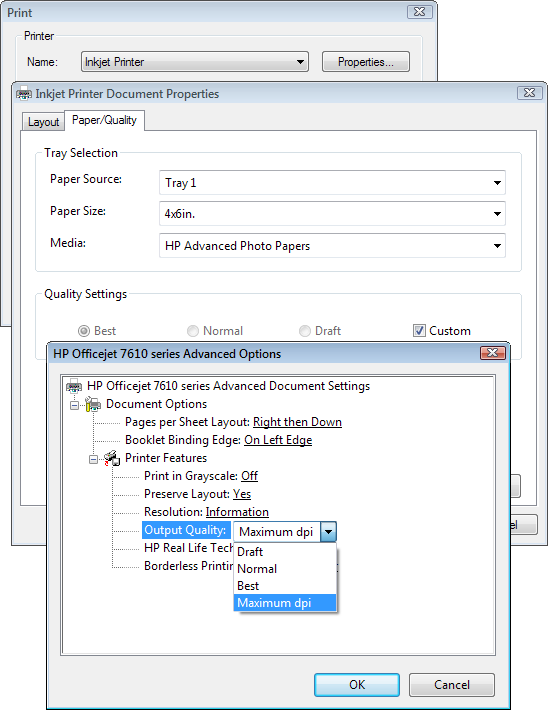Collapse the Document Options tree node

[x=74, y=405]
